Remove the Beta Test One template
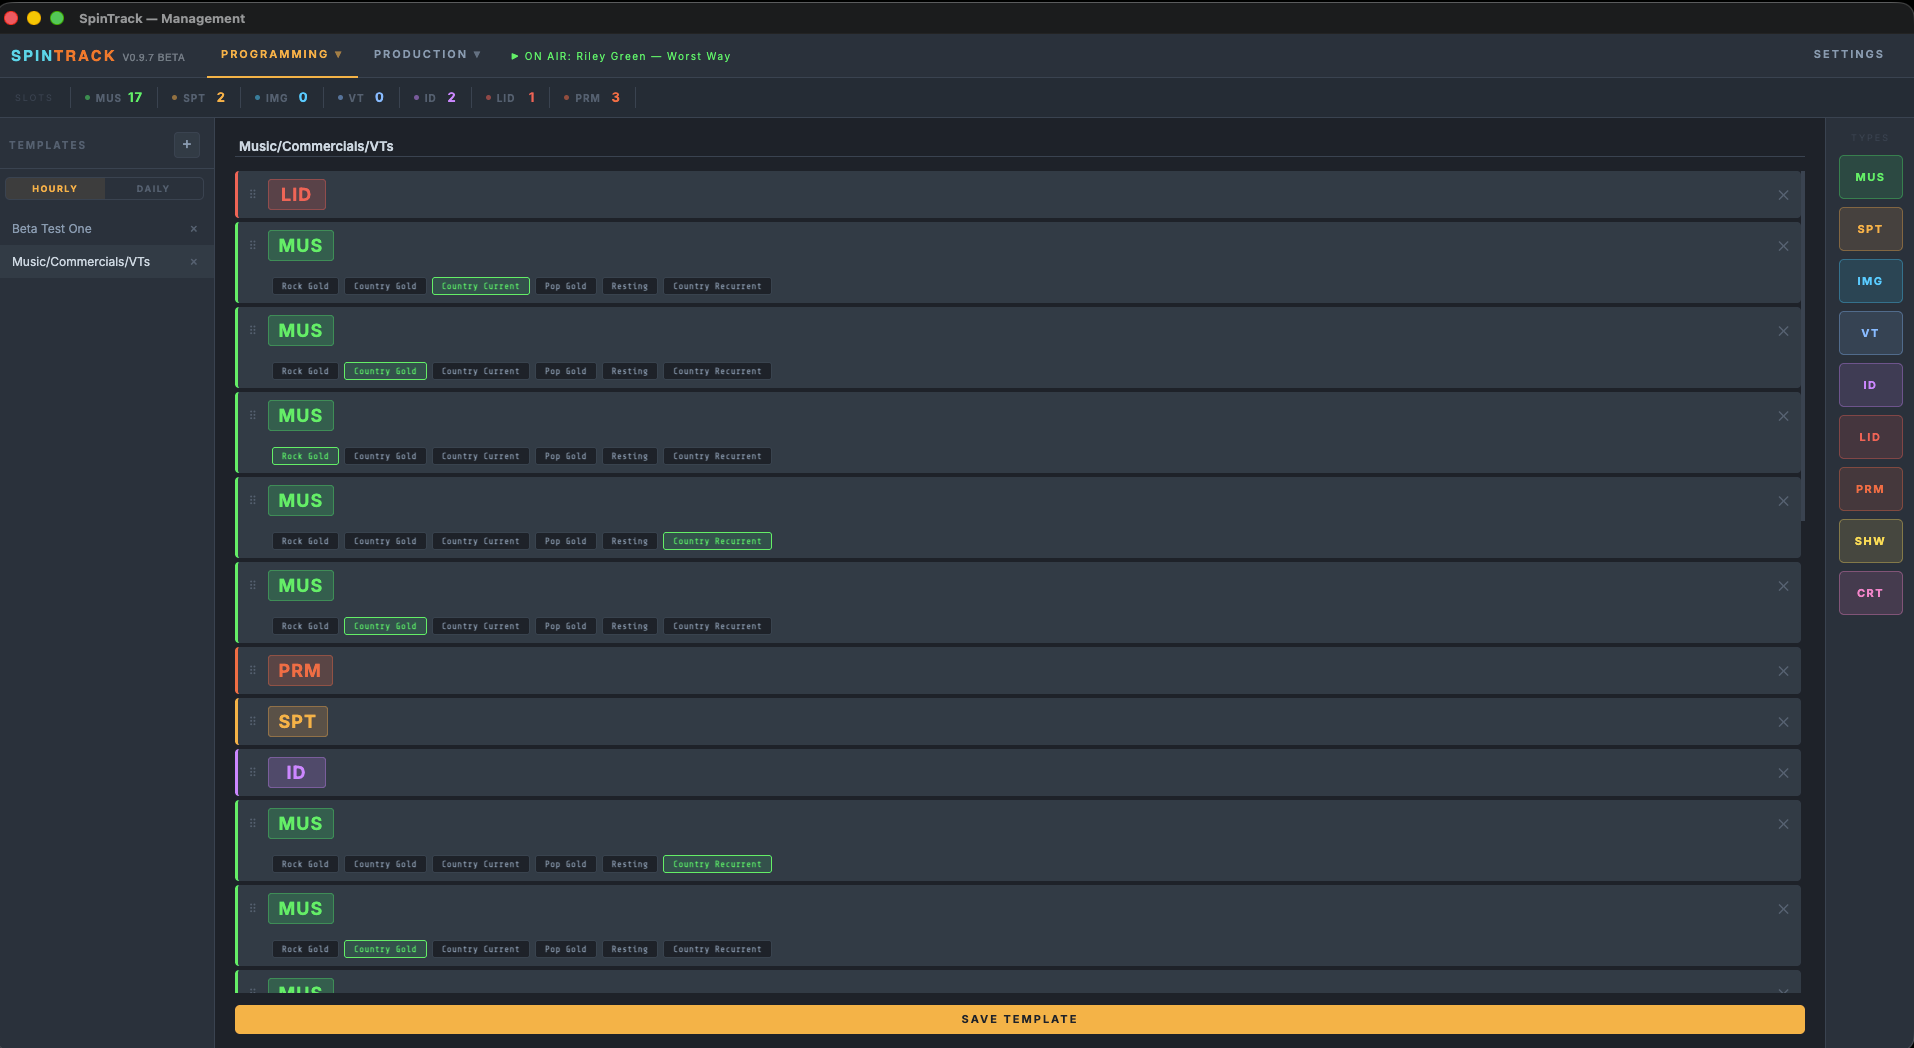1914x1048 pixels. [194, 229]
